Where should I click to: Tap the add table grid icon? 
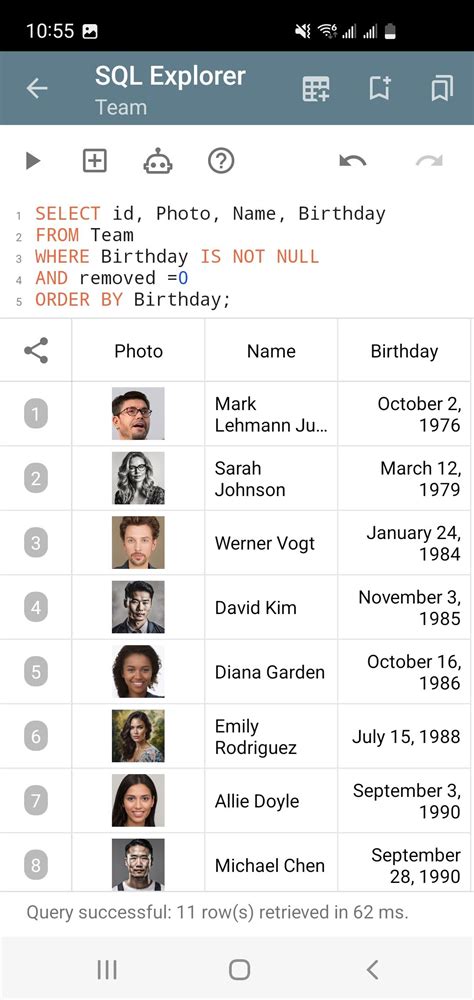(316, 89)
